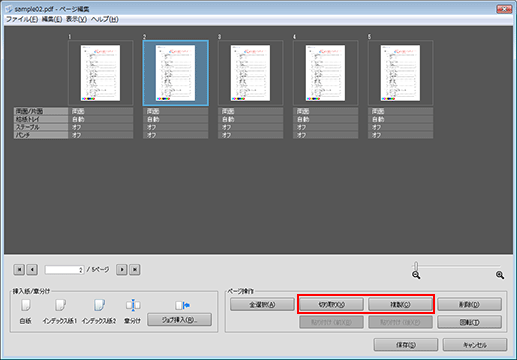The height and width of the screenshot is (360, 517).
Task: Click the キャンセル button
Action: click(475, 345)
